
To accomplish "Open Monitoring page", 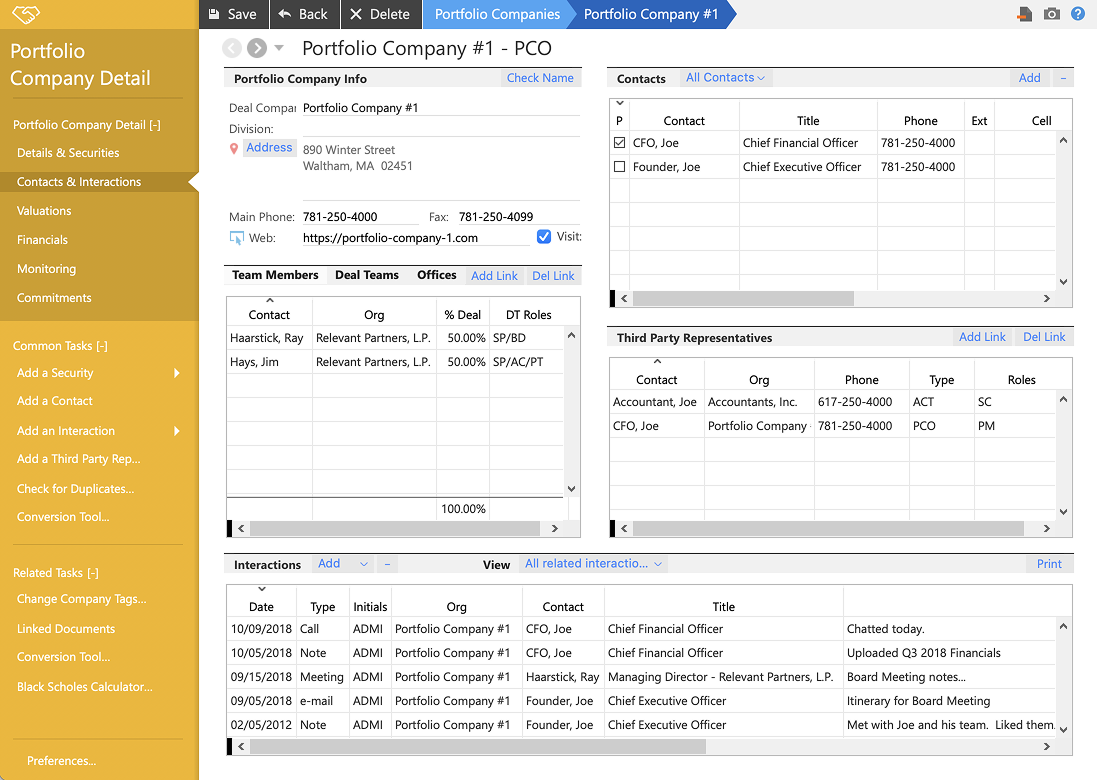I will (x=46, y=269).
